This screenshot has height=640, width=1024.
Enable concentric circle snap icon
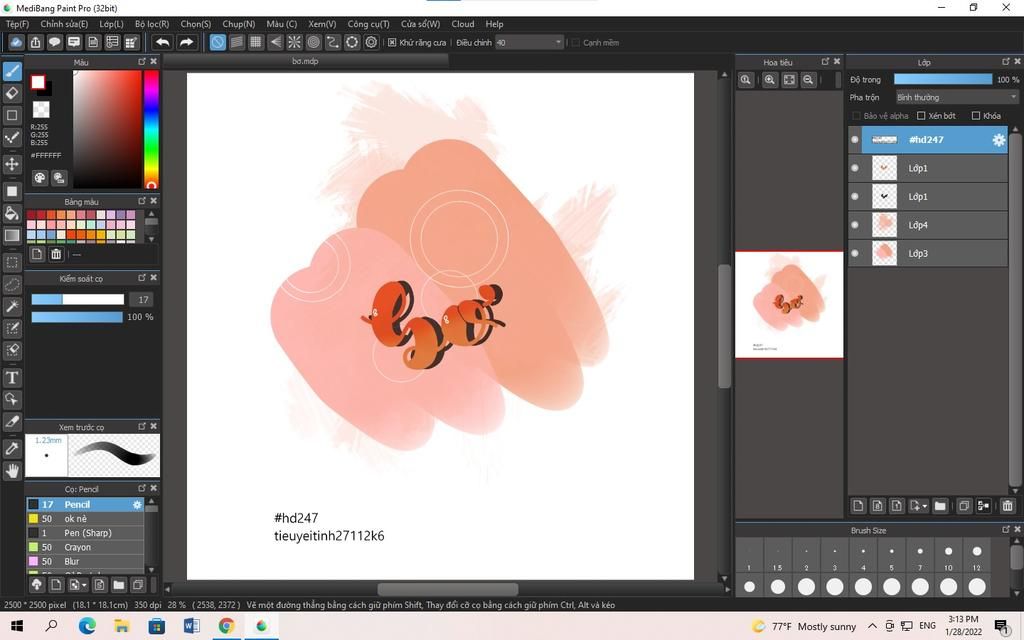click(313, 42)
